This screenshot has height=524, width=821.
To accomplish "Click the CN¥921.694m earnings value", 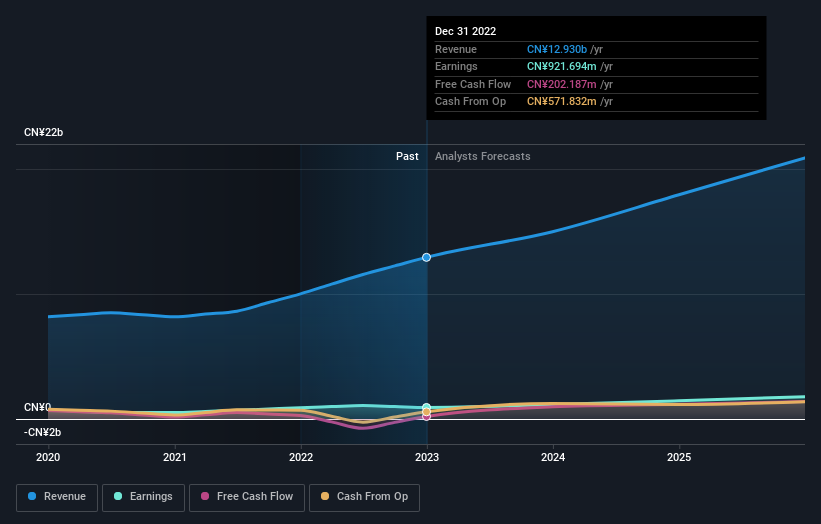I will tap(561, 66).
